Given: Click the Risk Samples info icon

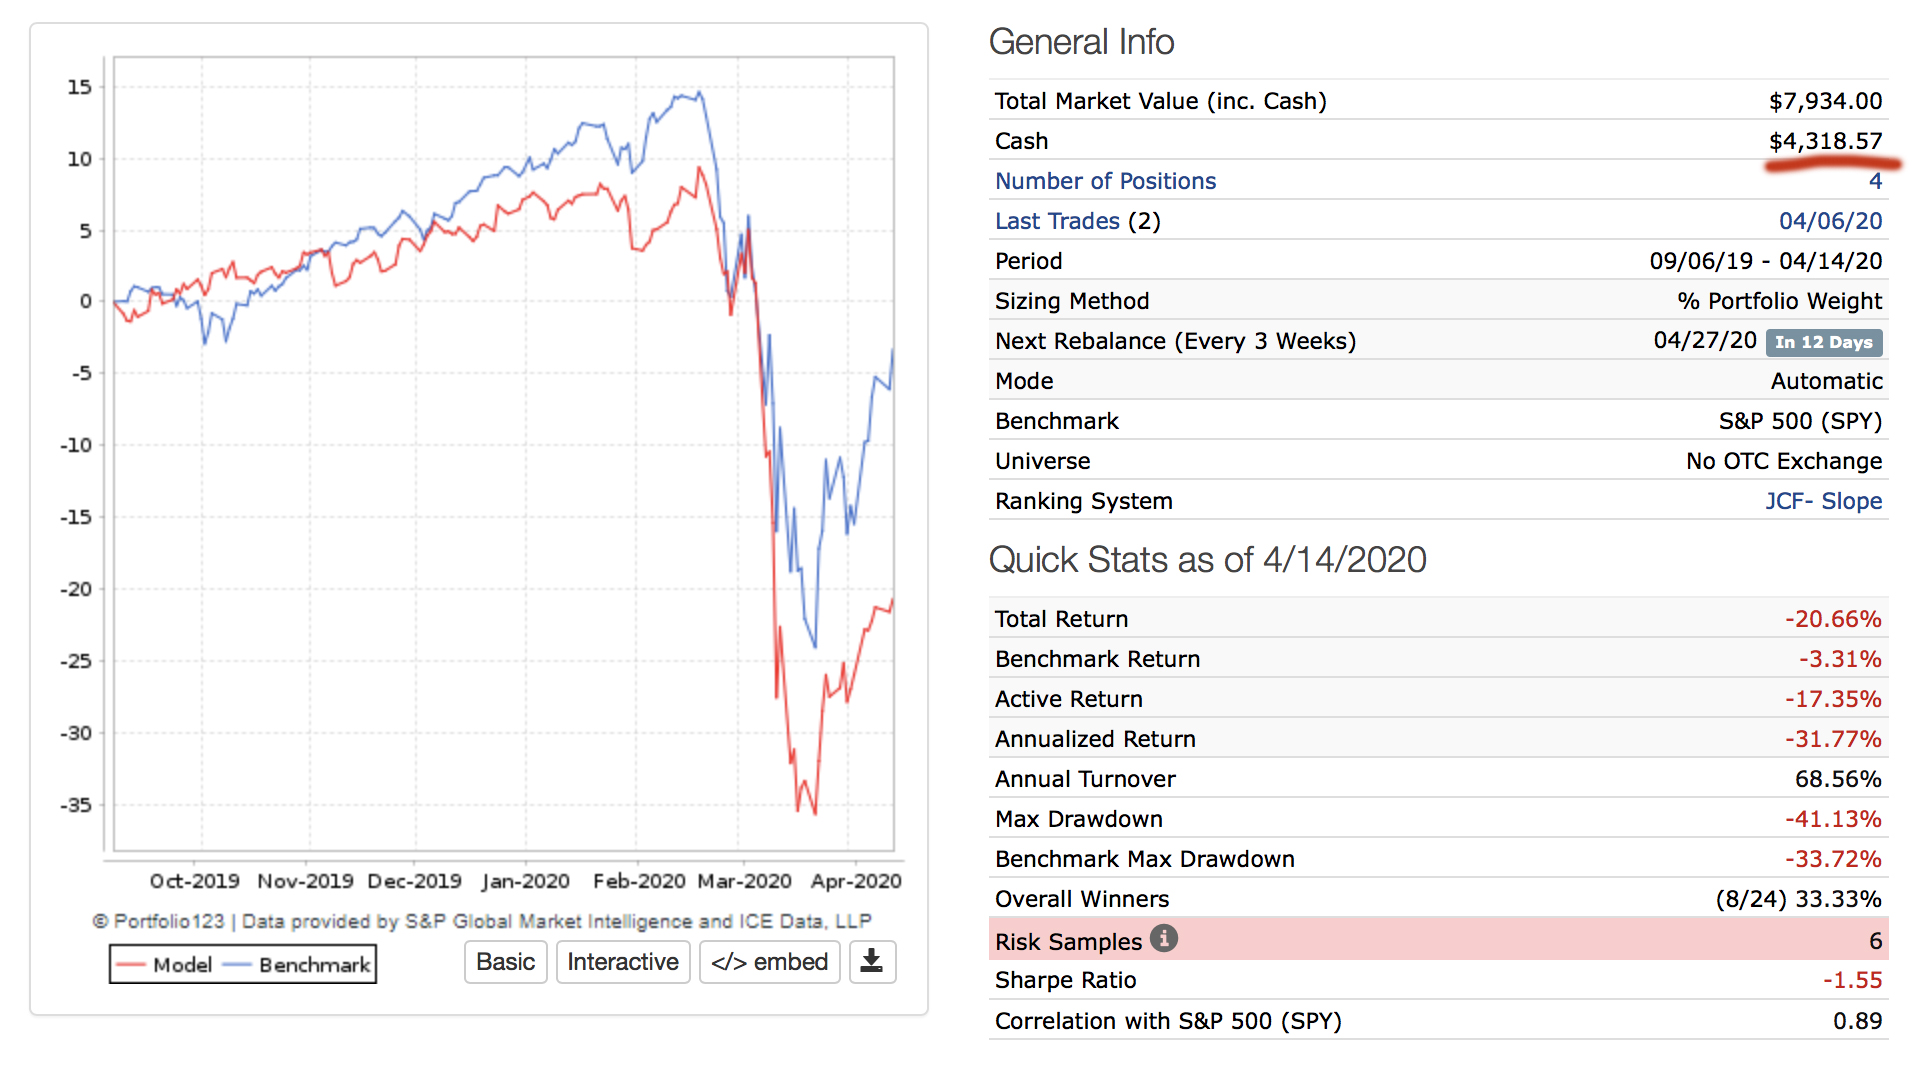Looking at the screenshot, I should (x=1163, y=938).
